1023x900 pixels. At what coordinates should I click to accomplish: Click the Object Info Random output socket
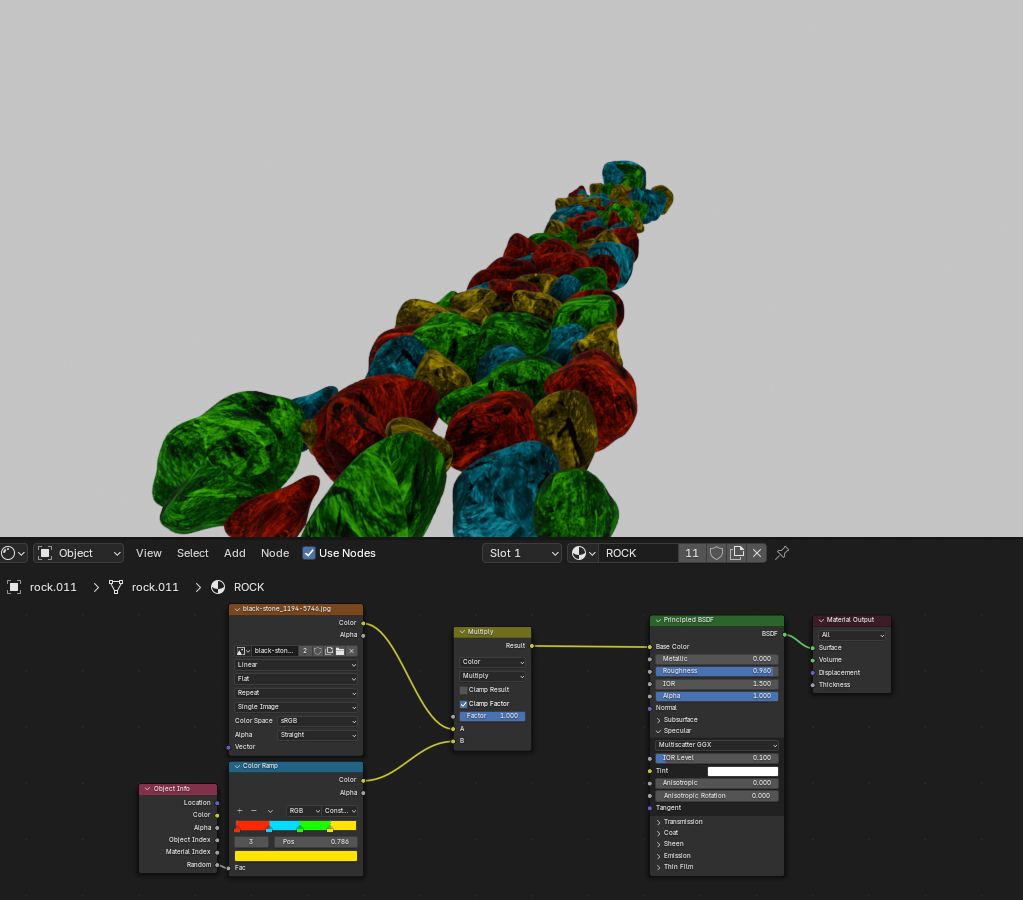click(217, 865)
